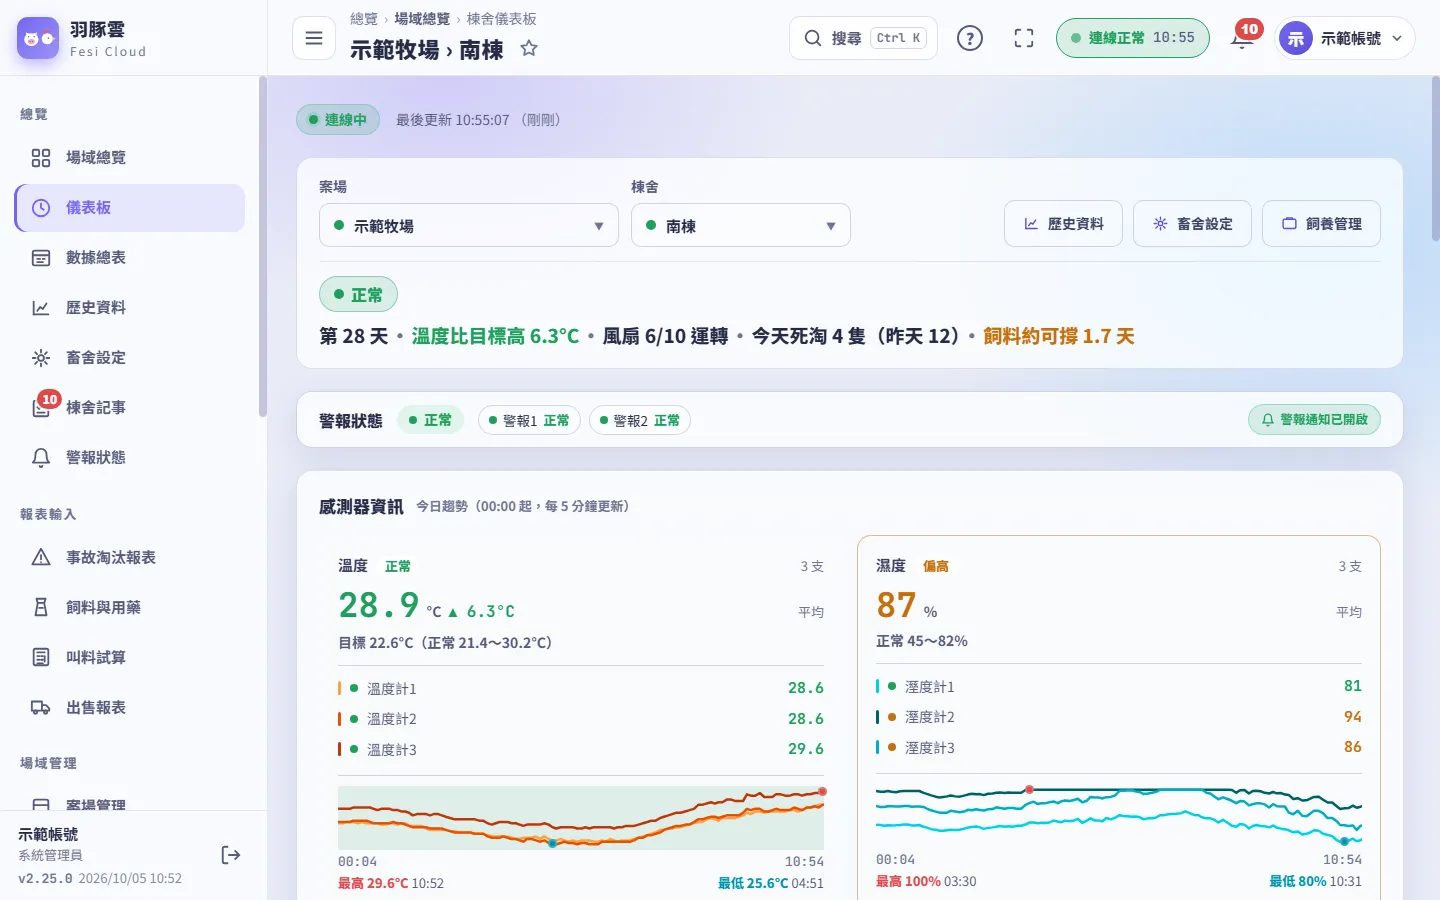The height and width of the screenshot is (900, 1440).
Task: Click the 場域總覽 grid icon in sidebar
Action: 41,158
